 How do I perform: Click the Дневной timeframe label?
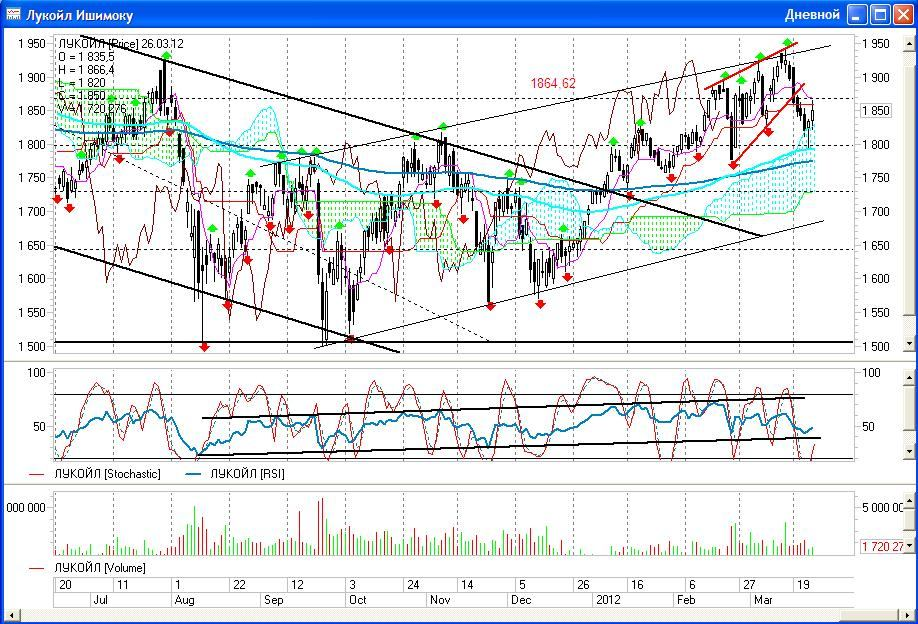(x=812, y=15)
